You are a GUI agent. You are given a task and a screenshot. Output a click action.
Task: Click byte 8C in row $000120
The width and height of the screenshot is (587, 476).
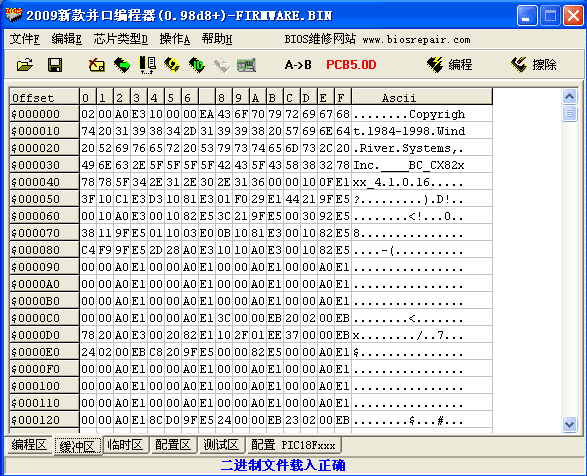(x=156, y=420)
